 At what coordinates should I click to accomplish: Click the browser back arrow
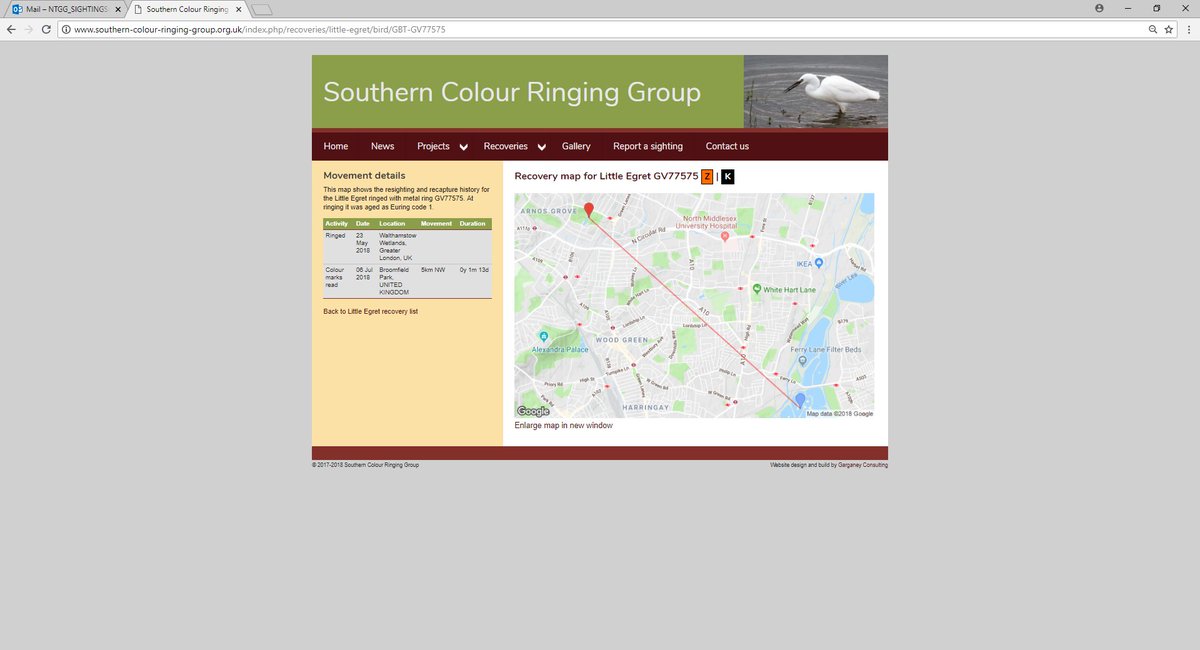pos(11,29)
